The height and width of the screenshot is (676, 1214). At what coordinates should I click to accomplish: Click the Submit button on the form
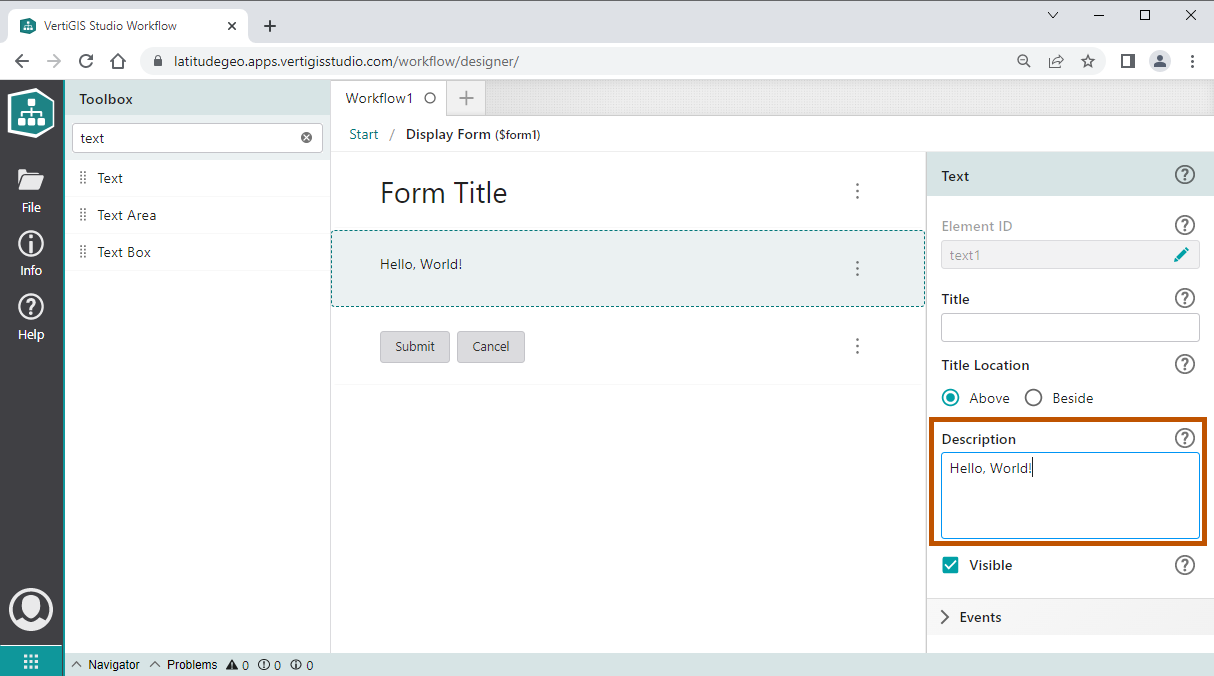click(414, 347)
